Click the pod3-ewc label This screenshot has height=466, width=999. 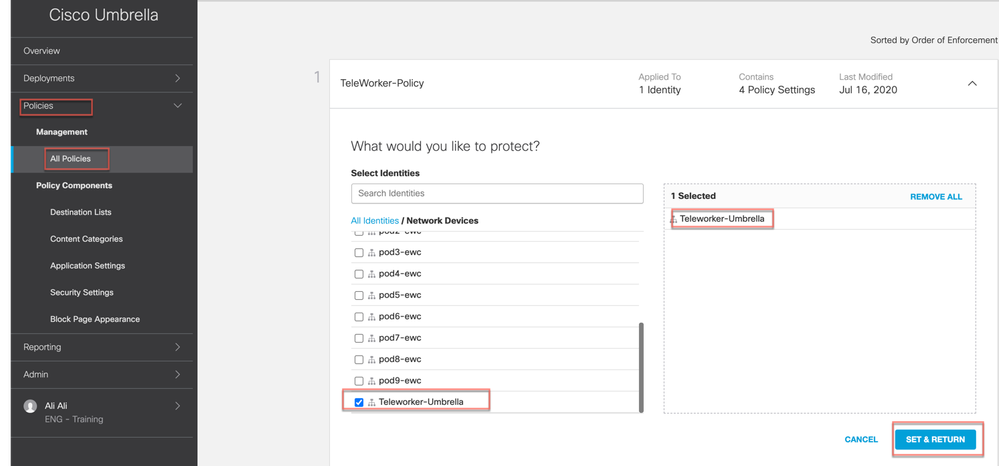(400, 252)
